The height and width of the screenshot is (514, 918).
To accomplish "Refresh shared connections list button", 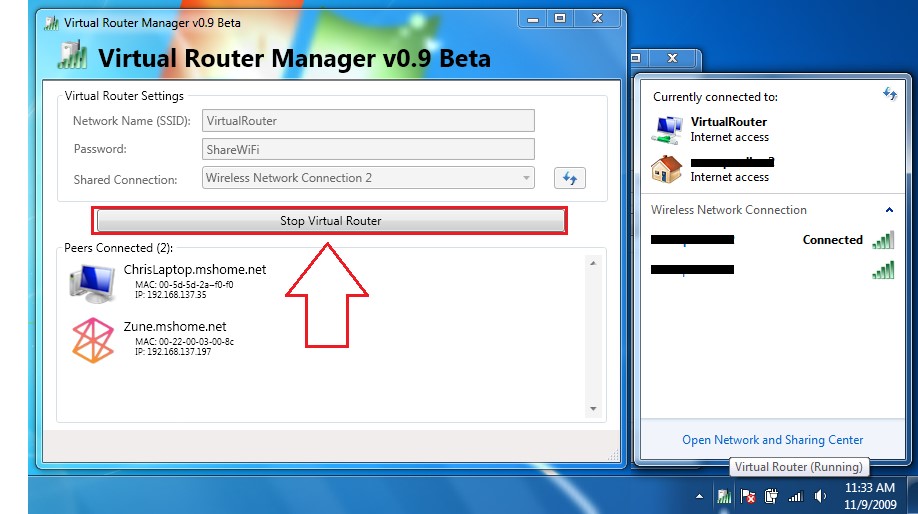I will pyautogui.click(x=570, y=178).
